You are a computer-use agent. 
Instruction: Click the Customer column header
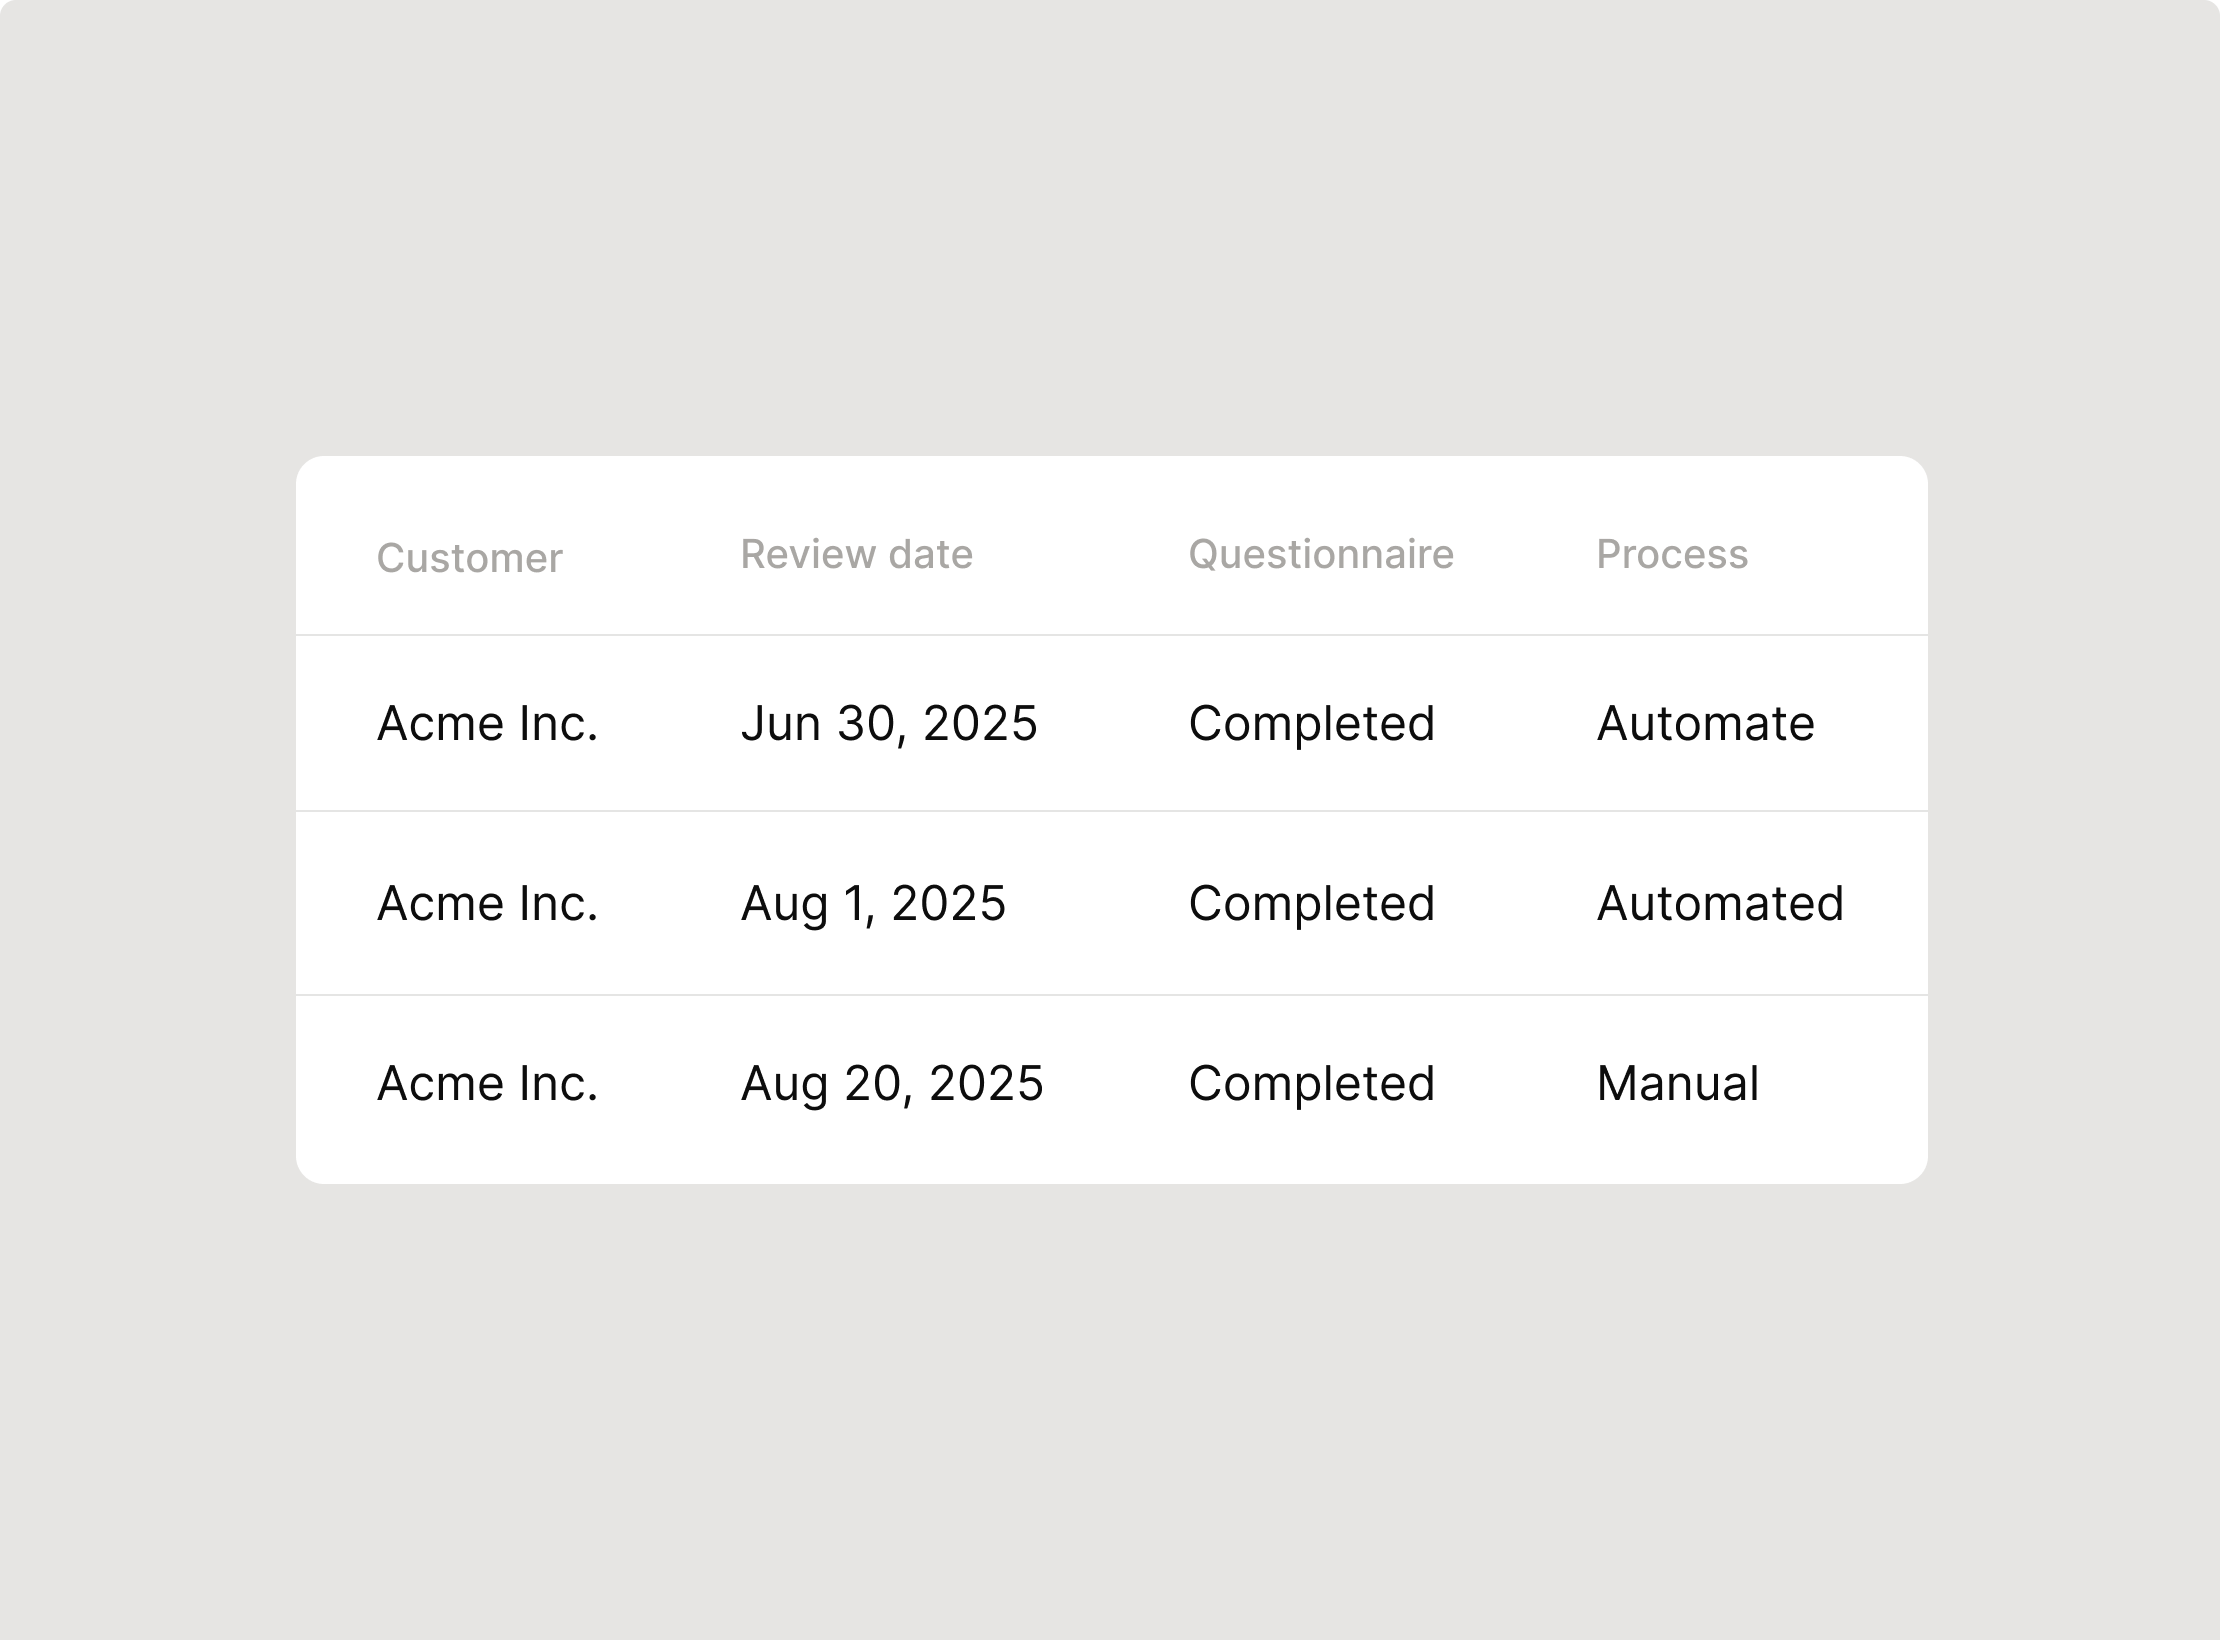tap(469, 558)
